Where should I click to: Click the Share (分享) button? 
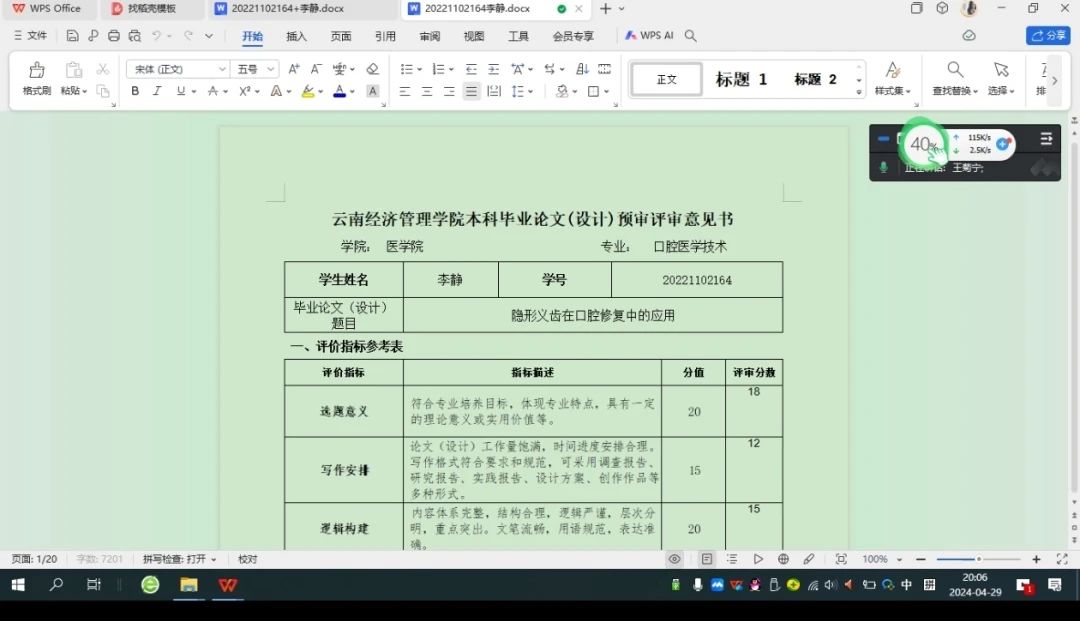[x=1048, y=36]
